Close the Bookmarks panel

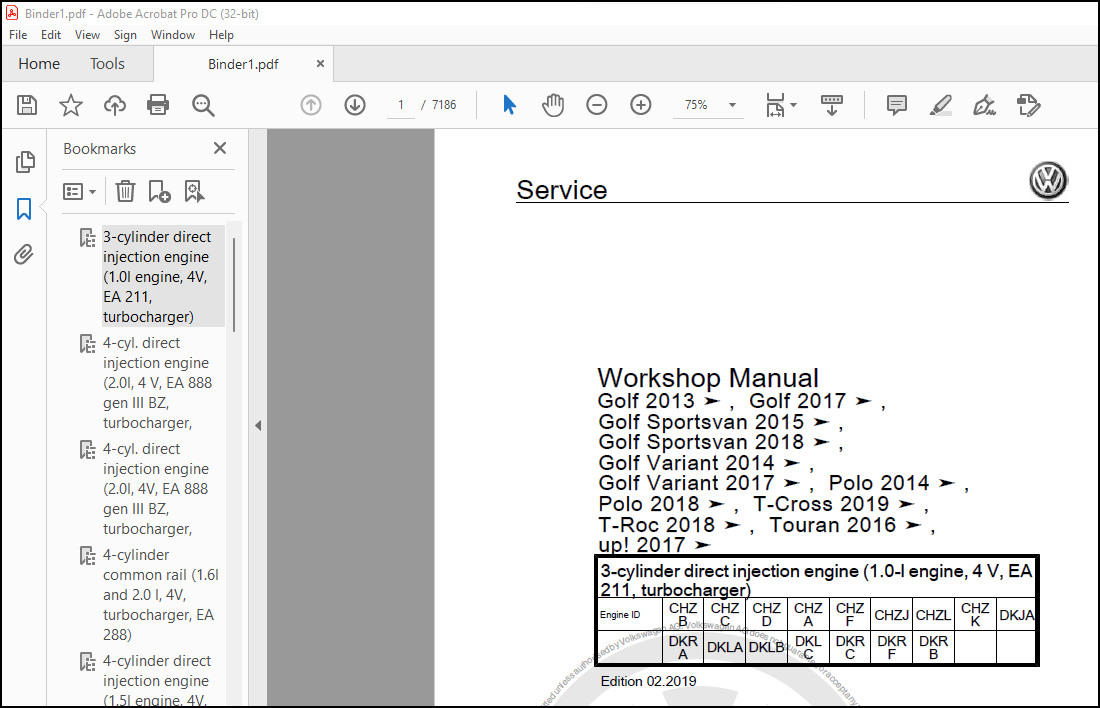point(220,148)
